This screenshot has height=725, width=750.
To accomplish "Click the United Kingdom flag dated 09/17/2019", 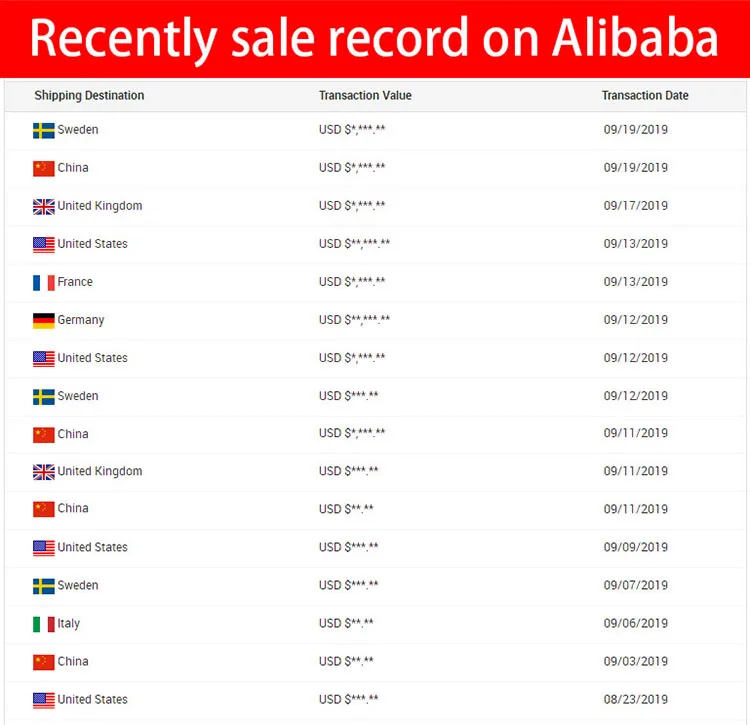I will click(x=43, y=207).
